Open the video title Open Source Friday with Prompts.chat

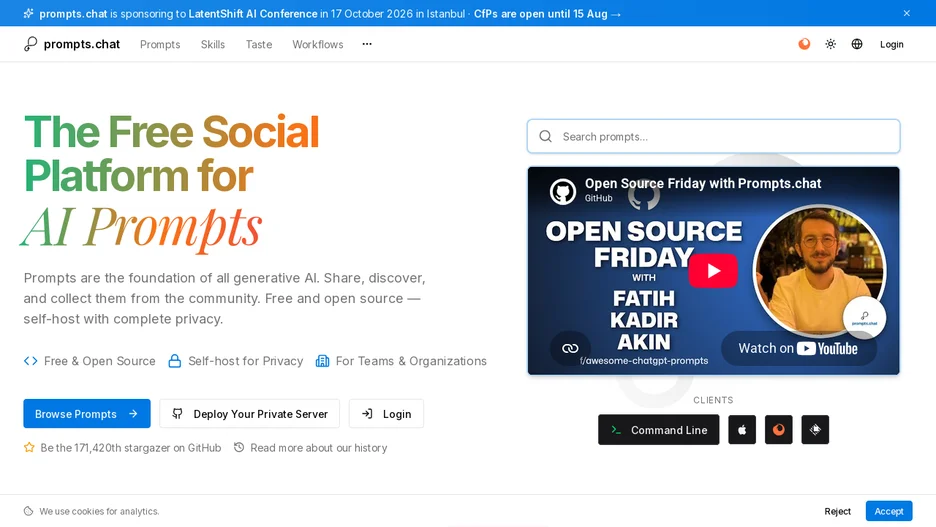pos(703,183)
